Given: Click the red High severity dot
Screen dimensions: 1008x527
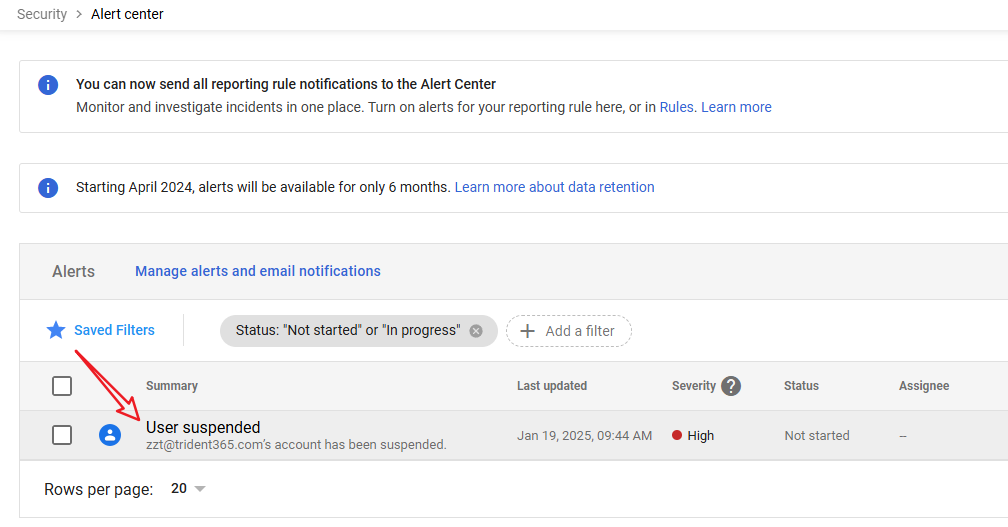Looking at the screenshot, I should point(677,436).
